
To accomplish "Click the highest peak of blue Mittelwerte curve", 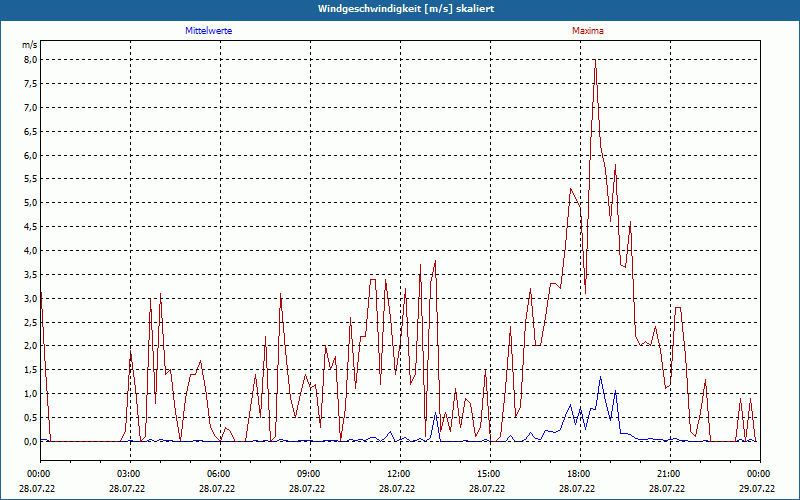I will tap(601, 377).
